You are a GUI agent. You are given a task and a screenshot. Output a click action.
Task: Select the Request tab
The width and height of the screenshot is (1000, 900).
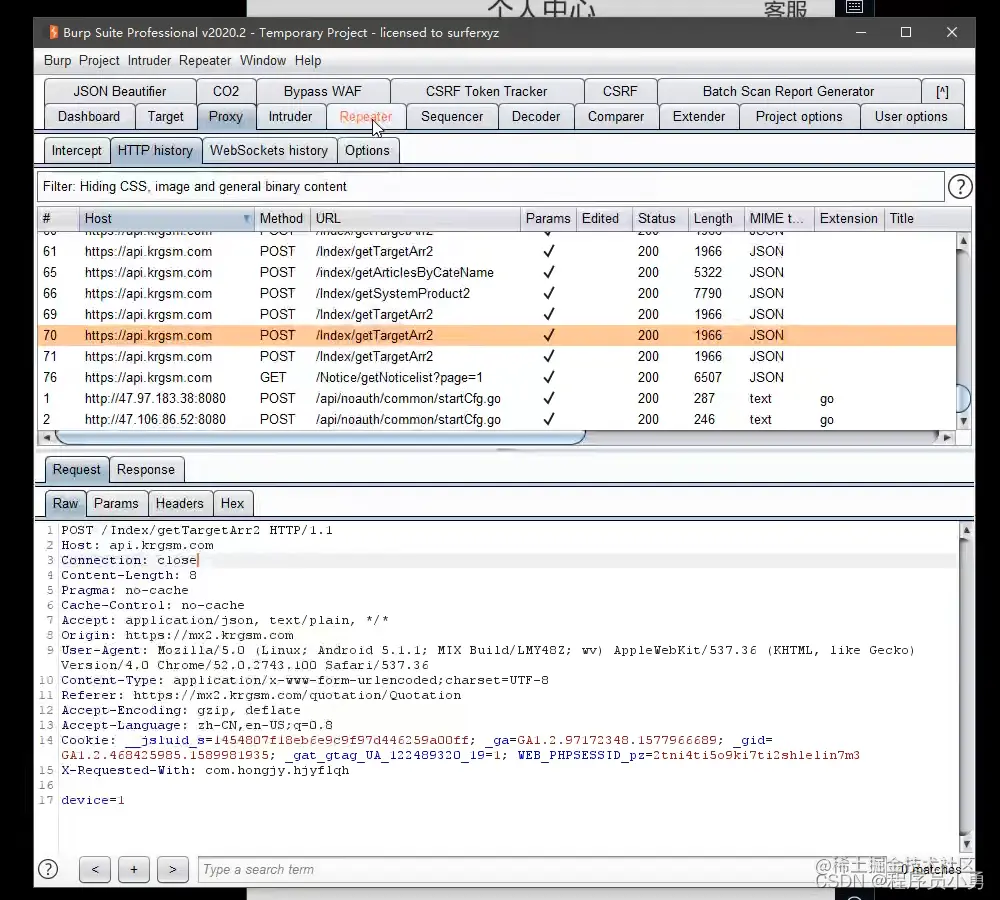(77, 469)
